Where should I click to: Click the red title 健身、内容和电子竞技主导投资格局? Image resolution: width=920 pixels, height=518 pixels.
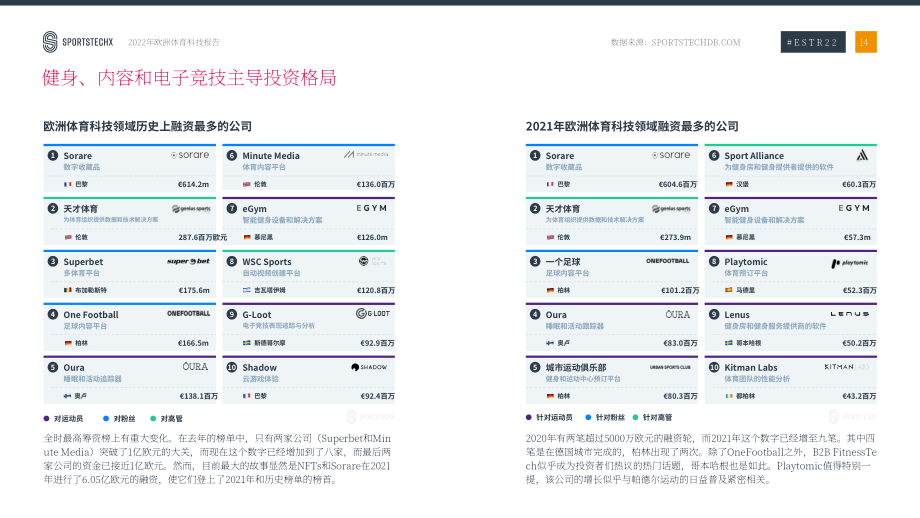click(189, 78)
